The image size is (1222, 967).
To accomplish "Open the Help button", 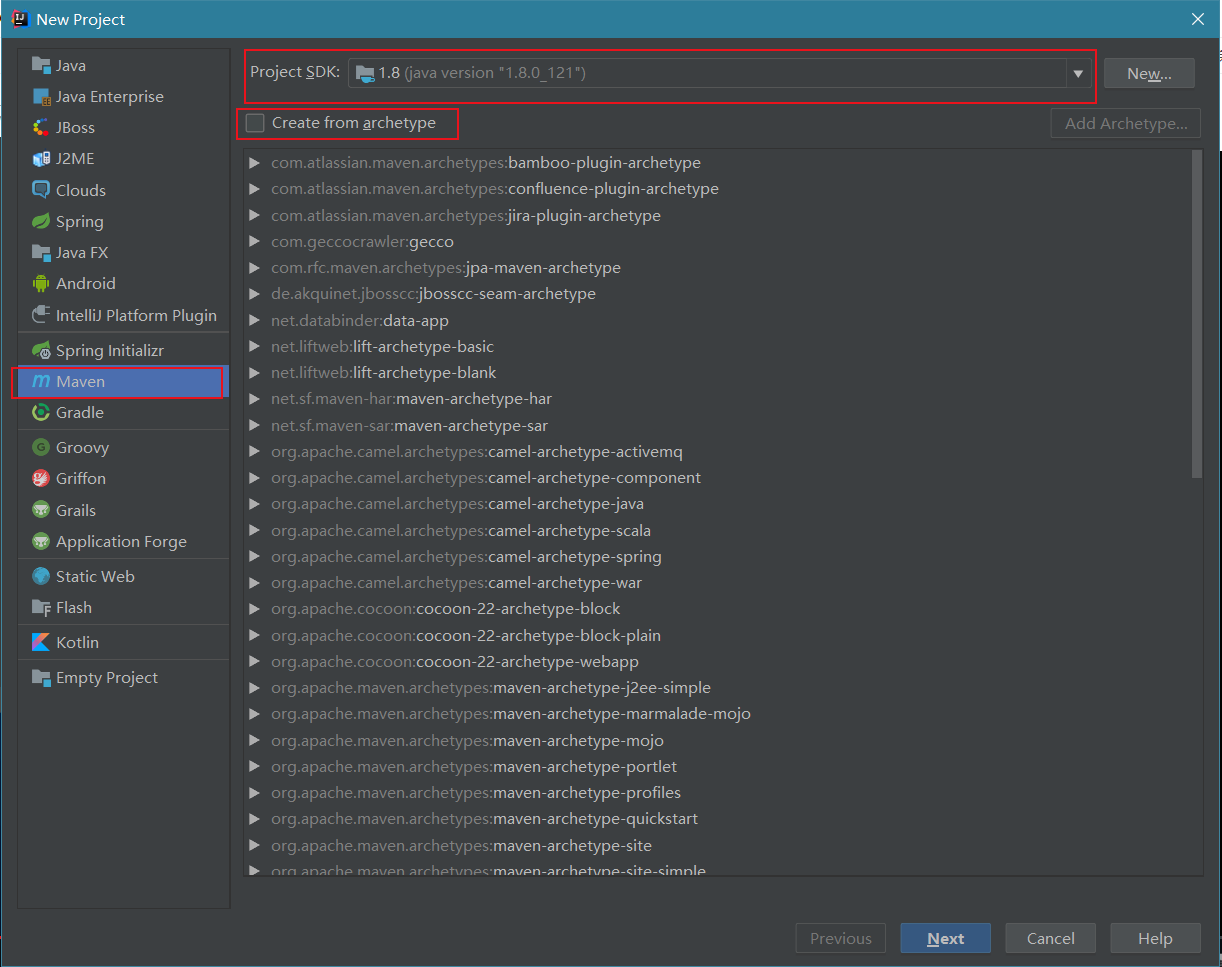I will click(1155, 938).
